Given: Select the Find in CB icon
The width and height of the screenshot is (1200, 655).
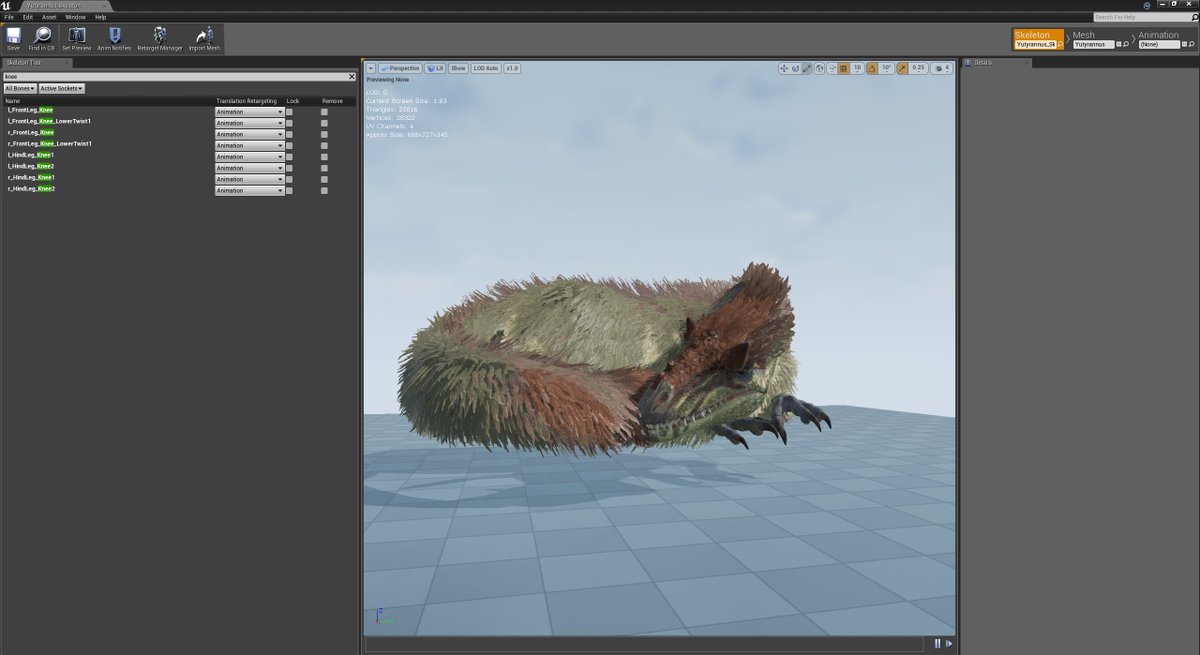Looking at the screenshot, I should pos(41,36).
